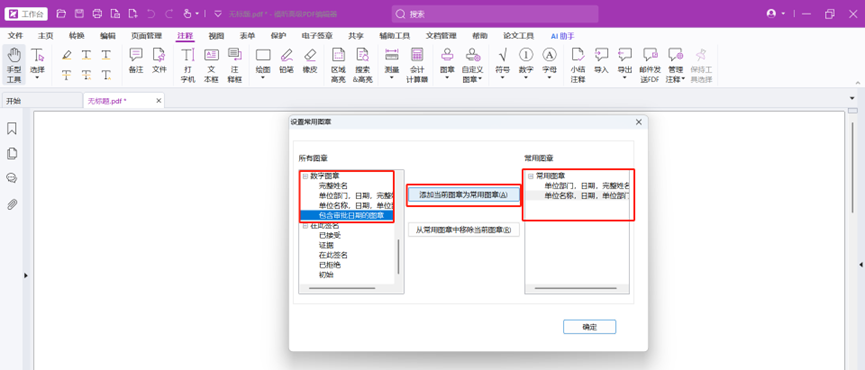Open the AI 助手 tab
The height and width of the screenshot is (370, 865).
pyautogui.click(x=562, y=36)
